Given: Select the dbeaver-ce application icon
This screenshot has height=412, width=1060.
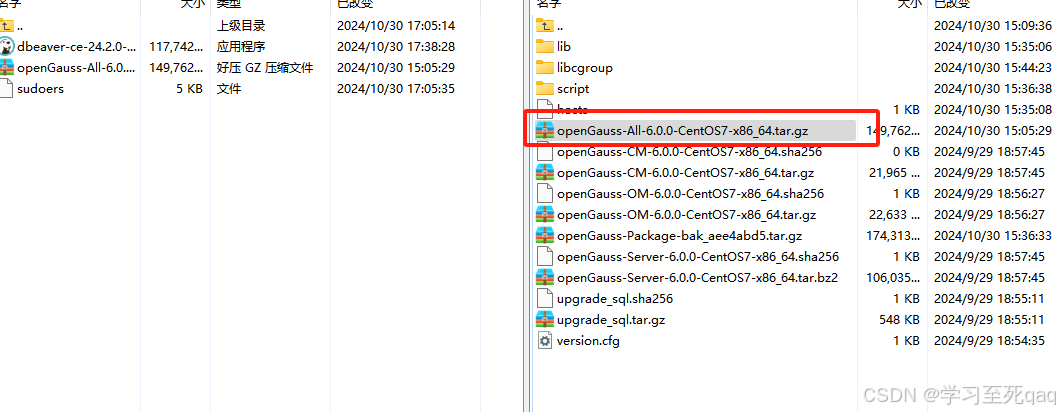Looking at the screenshot, I should [5, 47].
